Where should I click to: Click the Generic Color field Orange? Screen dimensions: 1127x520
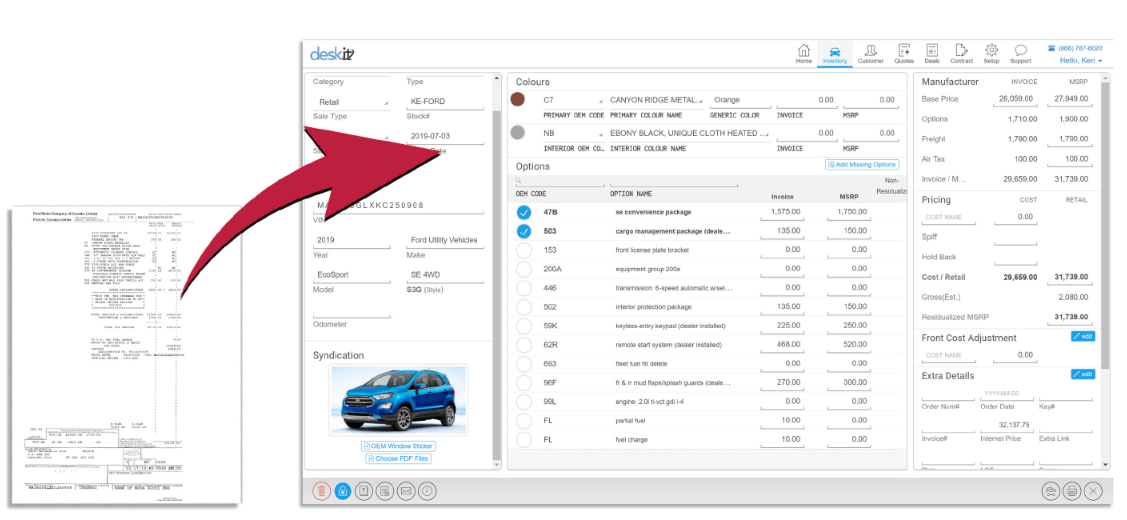(x=738, y=100)
